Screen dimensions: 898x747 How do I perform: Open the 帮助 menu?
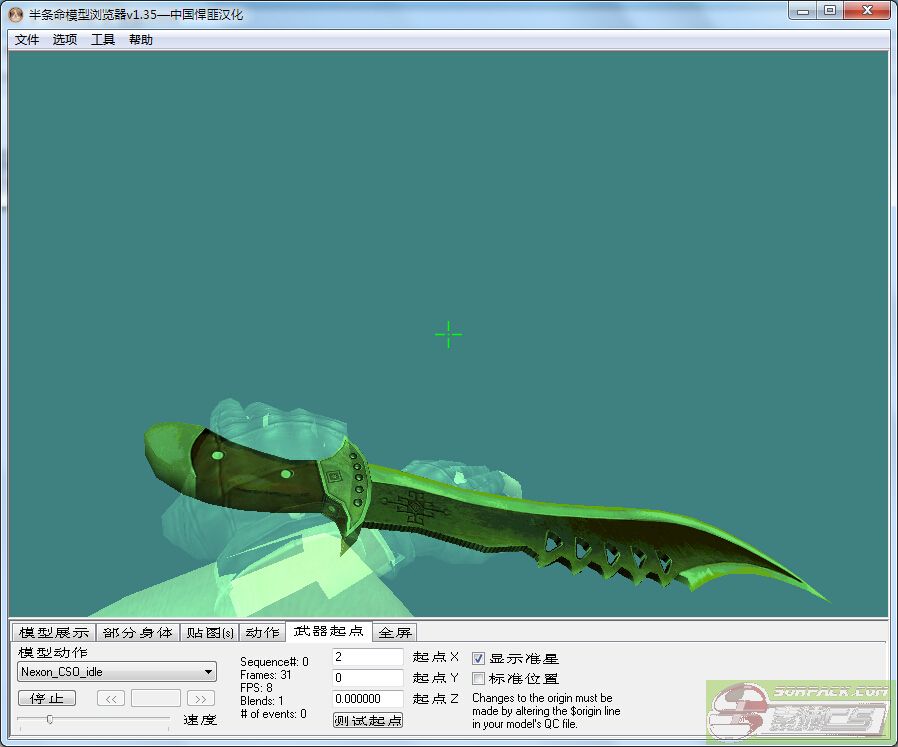[x=141, y=40]
